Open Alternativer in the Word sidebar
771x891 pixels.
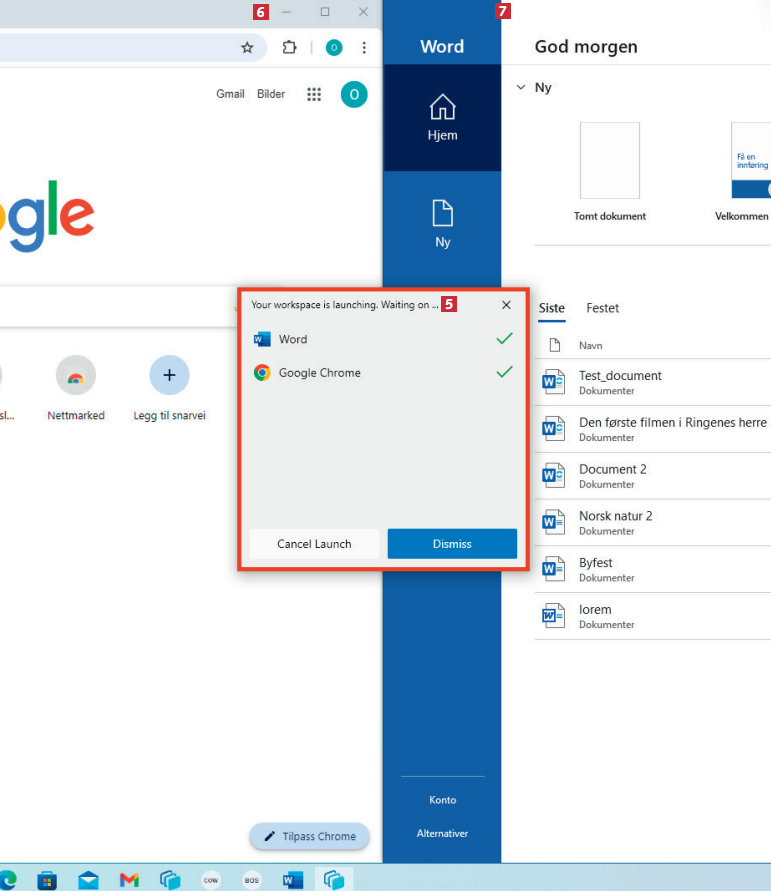[442, 833]
